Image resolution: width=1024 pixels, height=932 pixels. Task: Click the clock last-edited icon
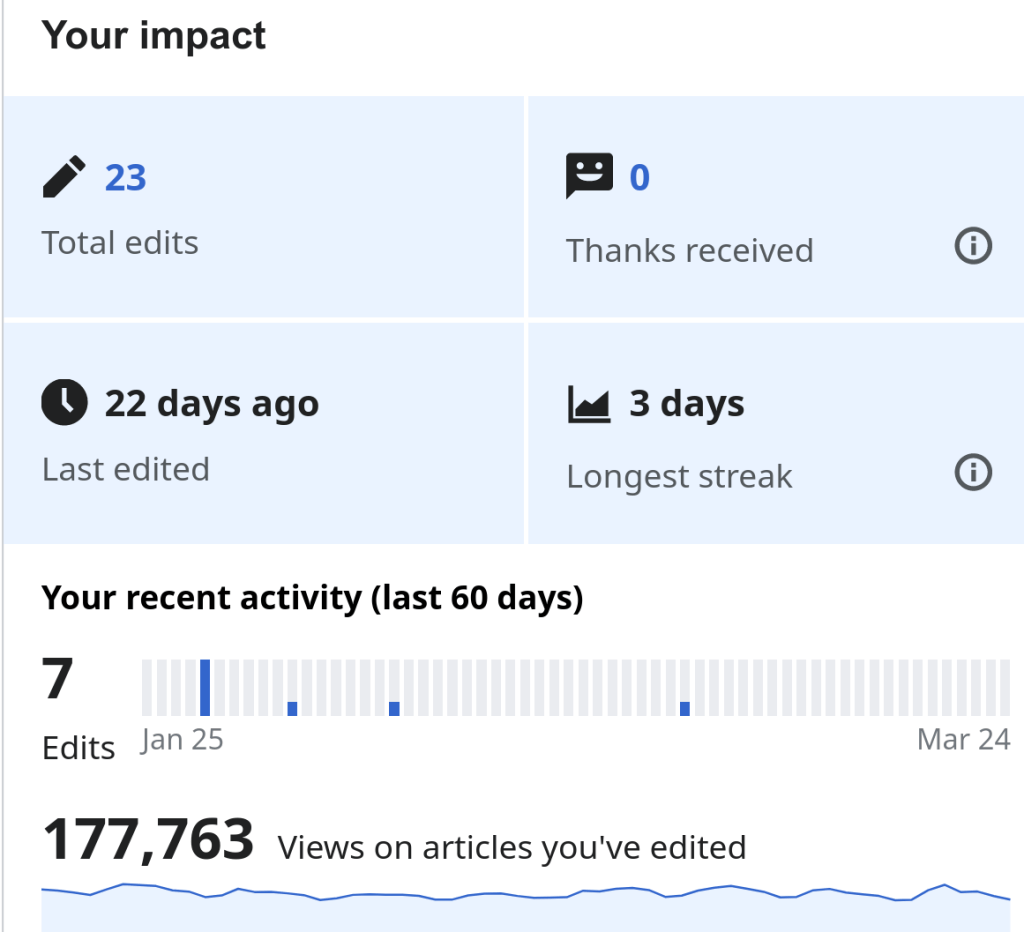coord(64,403)
